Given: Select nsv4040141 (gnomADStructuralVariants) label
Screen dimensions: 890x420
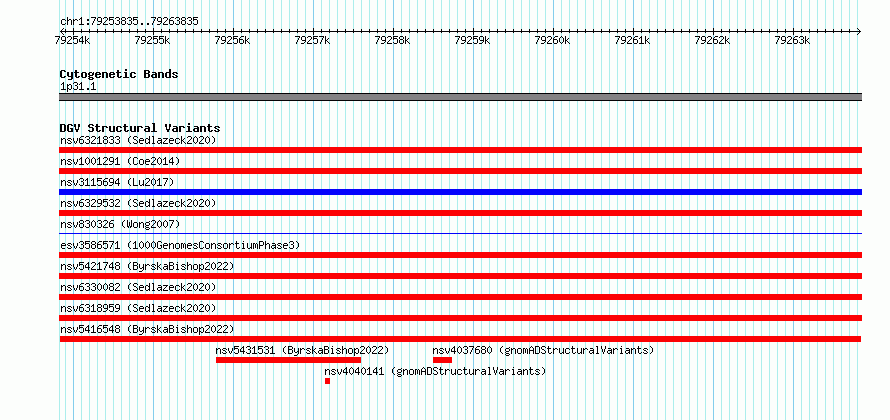Looking at the screenshot, I should click(435, 371).
